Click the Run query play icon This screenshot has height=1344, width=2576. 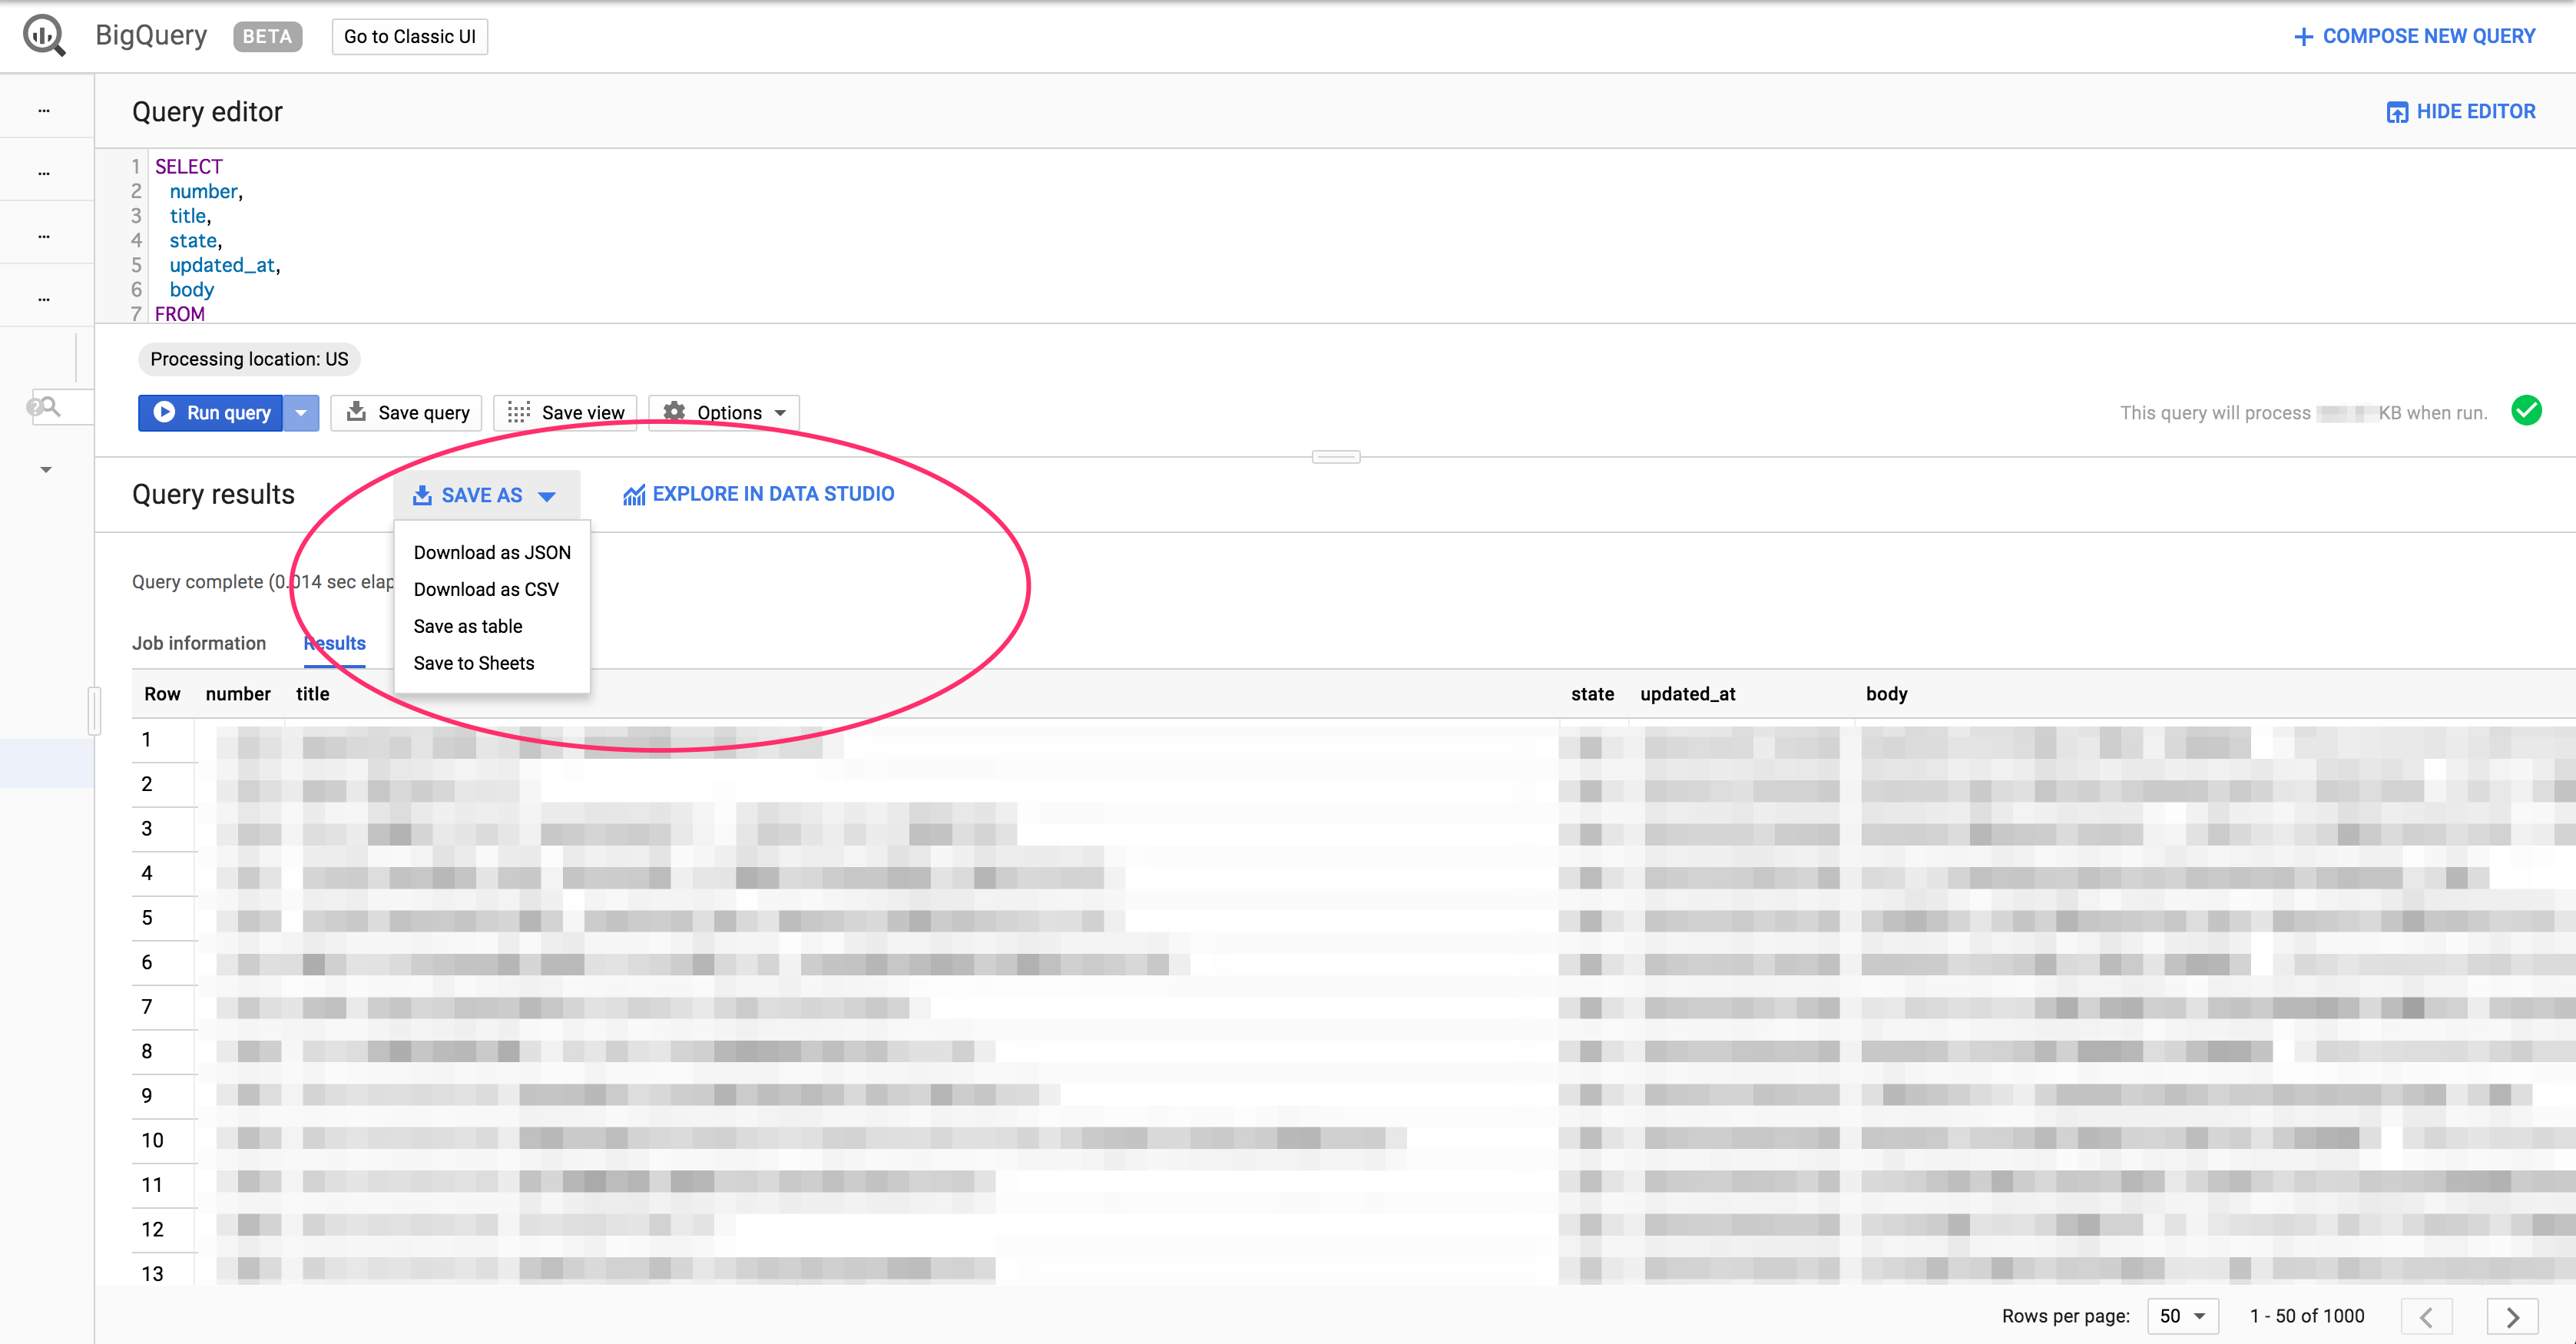(x=165, y=412)
